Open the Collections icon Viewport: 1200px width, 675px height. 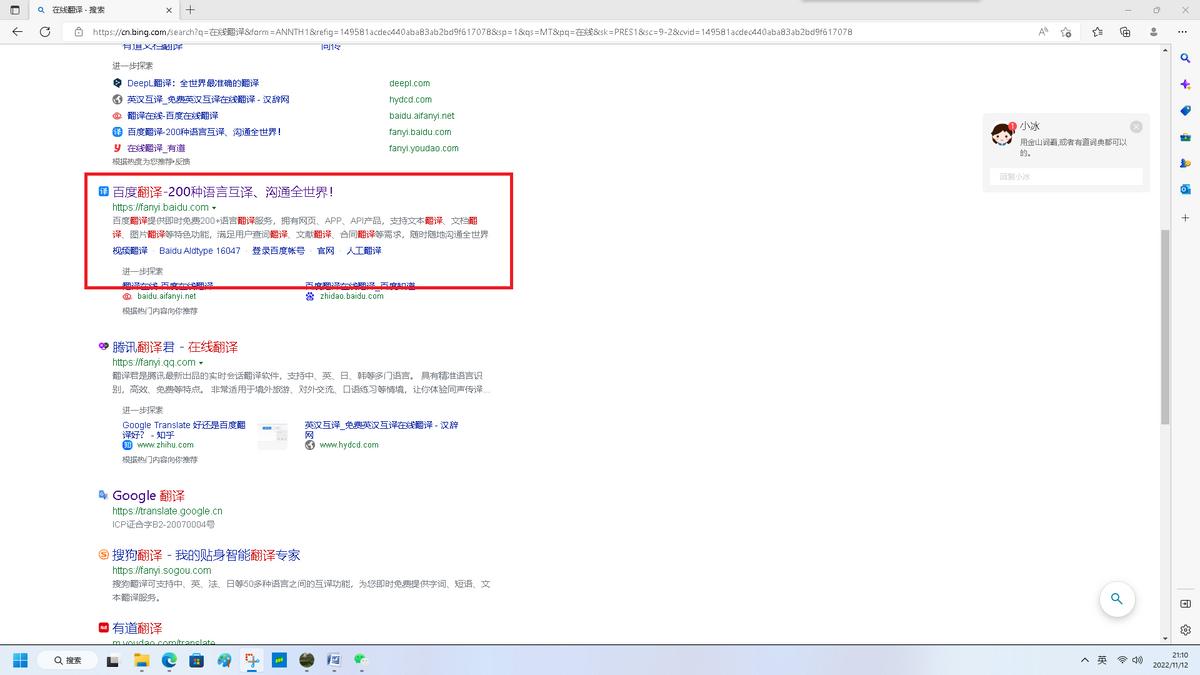click(x=1125, y=32)
